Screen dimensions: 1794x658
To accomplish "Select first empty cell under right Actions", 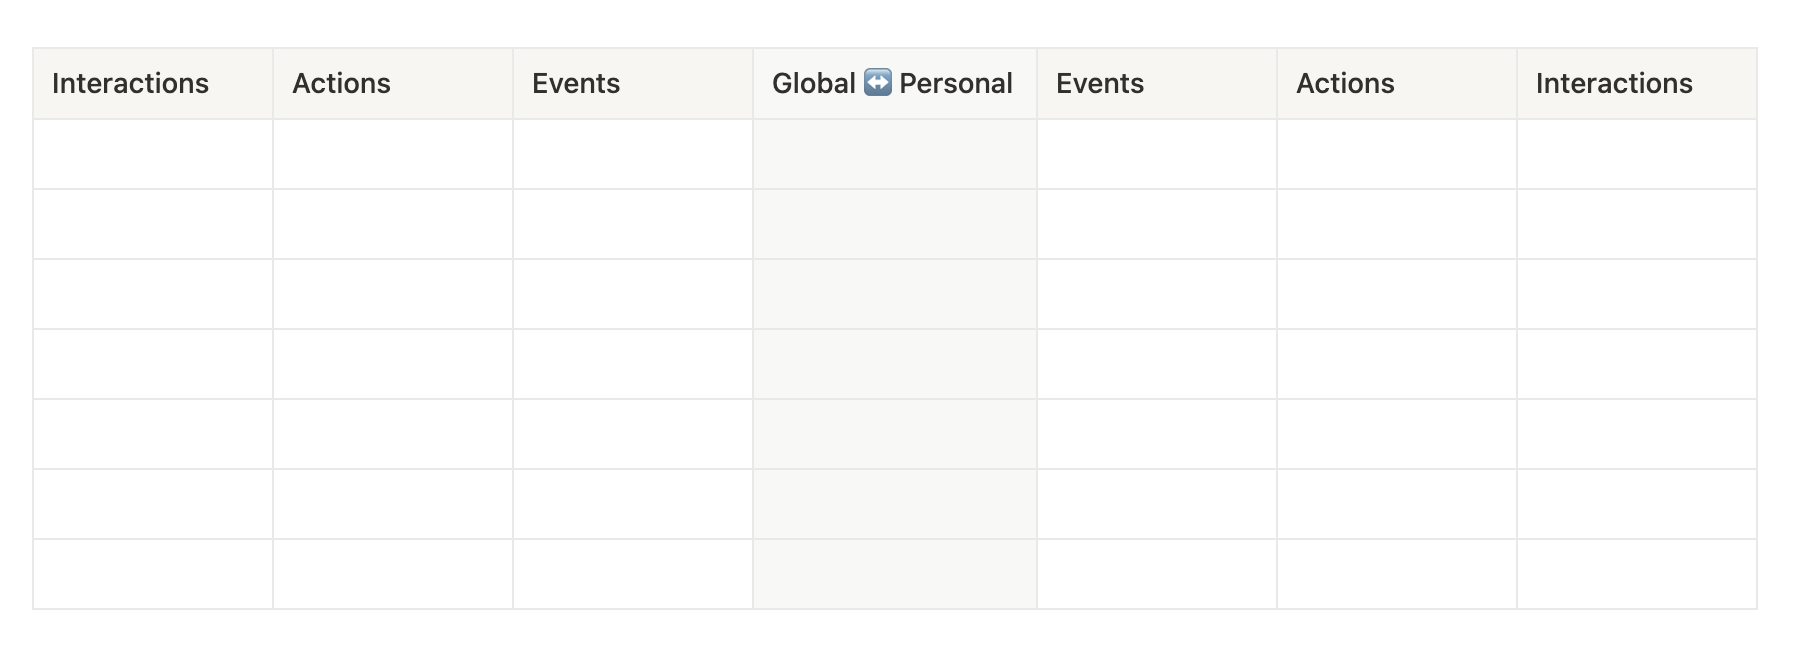I will point(1396,154).
